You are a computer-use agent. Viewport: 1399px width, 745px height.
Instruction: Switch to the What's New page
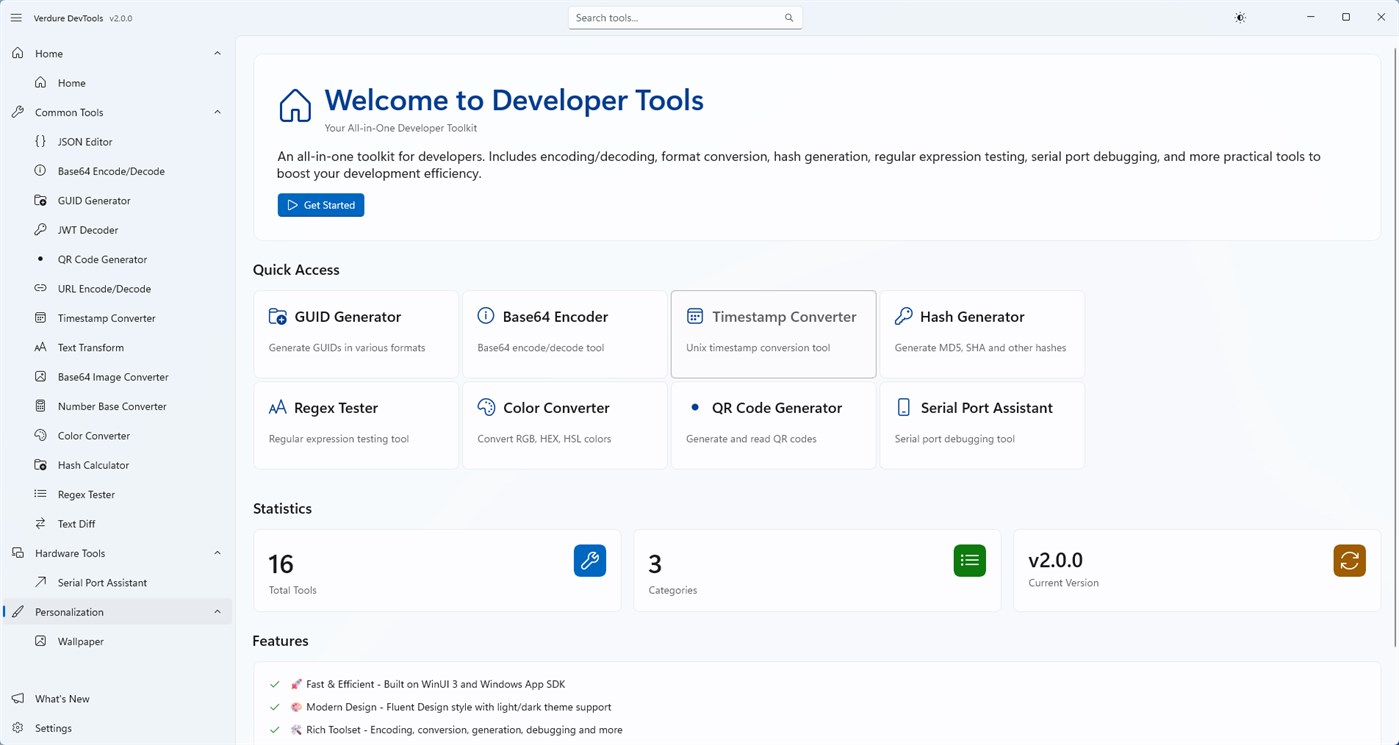[x=62, y=698]
